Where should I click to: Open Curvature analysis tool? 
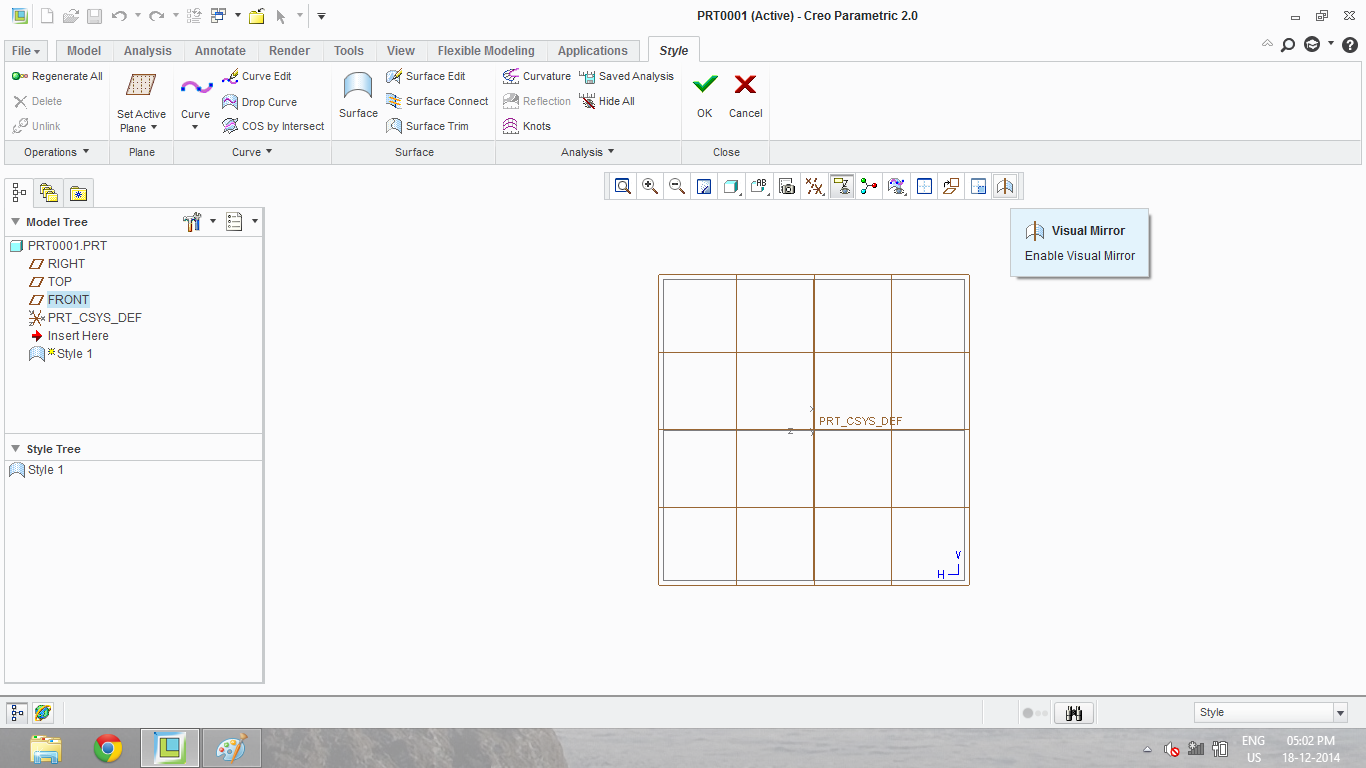click(x=536, y=76)
